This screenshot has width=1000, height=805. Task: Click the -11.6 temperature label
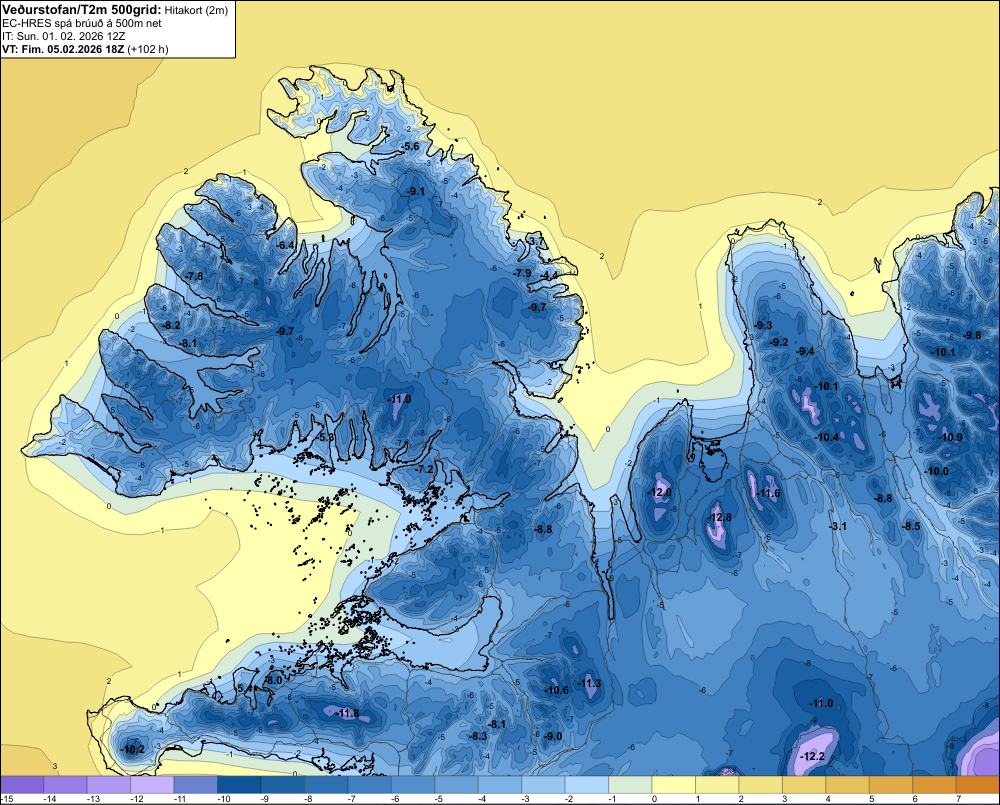tap(768, 493)
